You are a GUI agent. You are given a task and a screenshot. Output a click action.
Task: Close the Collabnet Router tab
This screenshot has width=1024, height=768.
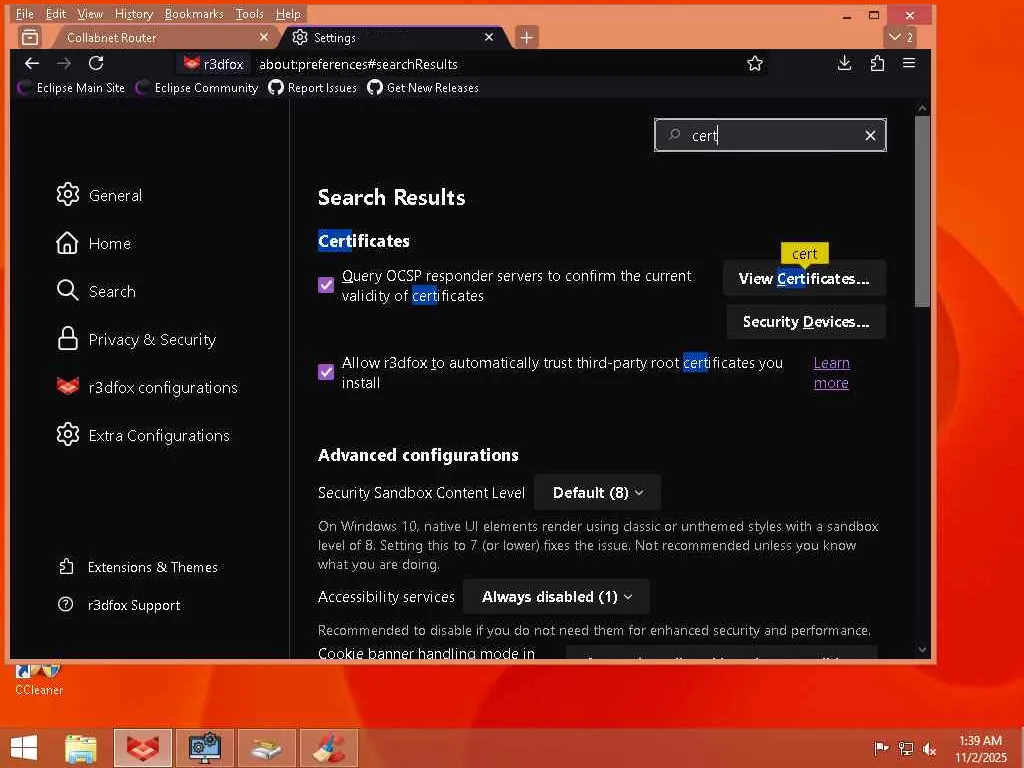[264, 37]
